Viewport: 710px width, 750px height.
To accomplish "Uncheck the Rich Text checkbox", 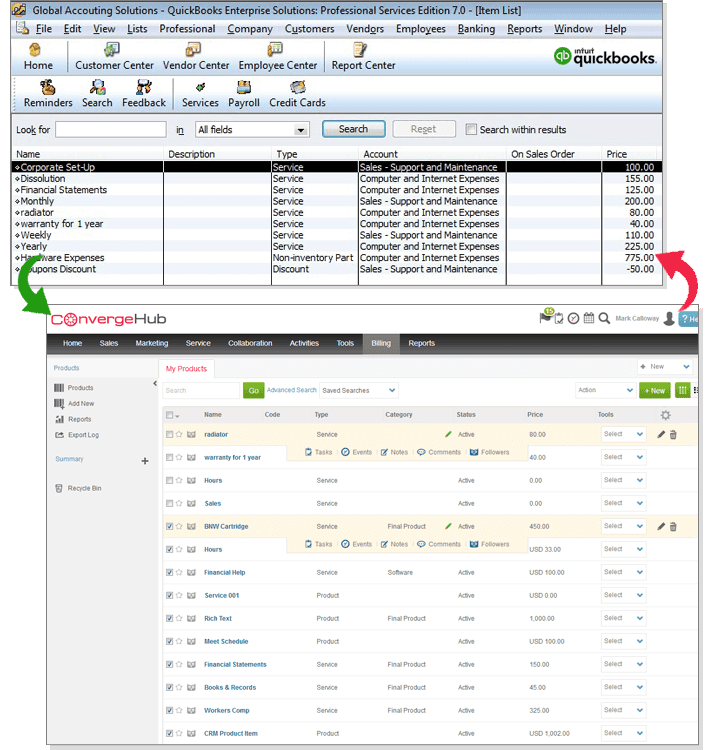I will point(169,618).
